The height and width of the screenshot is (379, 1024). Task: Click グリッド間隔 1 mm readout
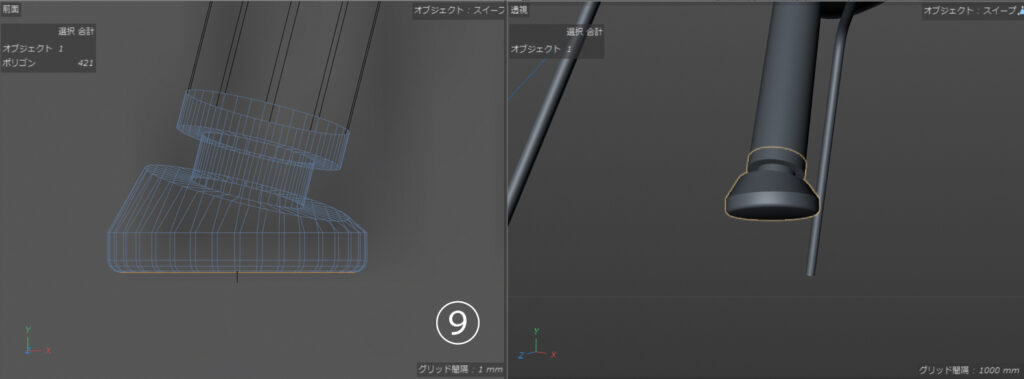(x=460, y=369)
